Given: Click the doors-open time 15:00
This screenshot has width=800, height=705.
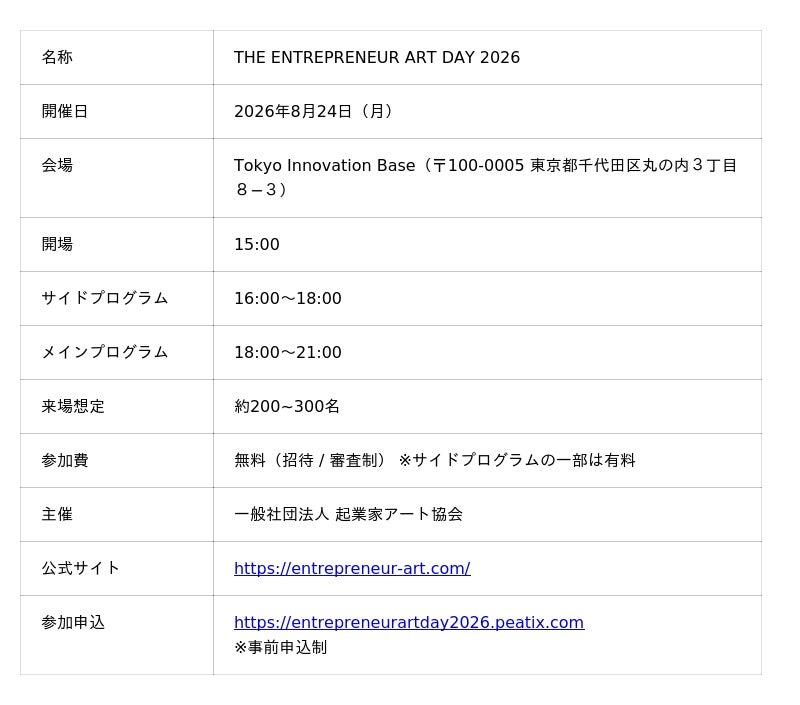Looking at the screenshot, I should pos(257,244).
